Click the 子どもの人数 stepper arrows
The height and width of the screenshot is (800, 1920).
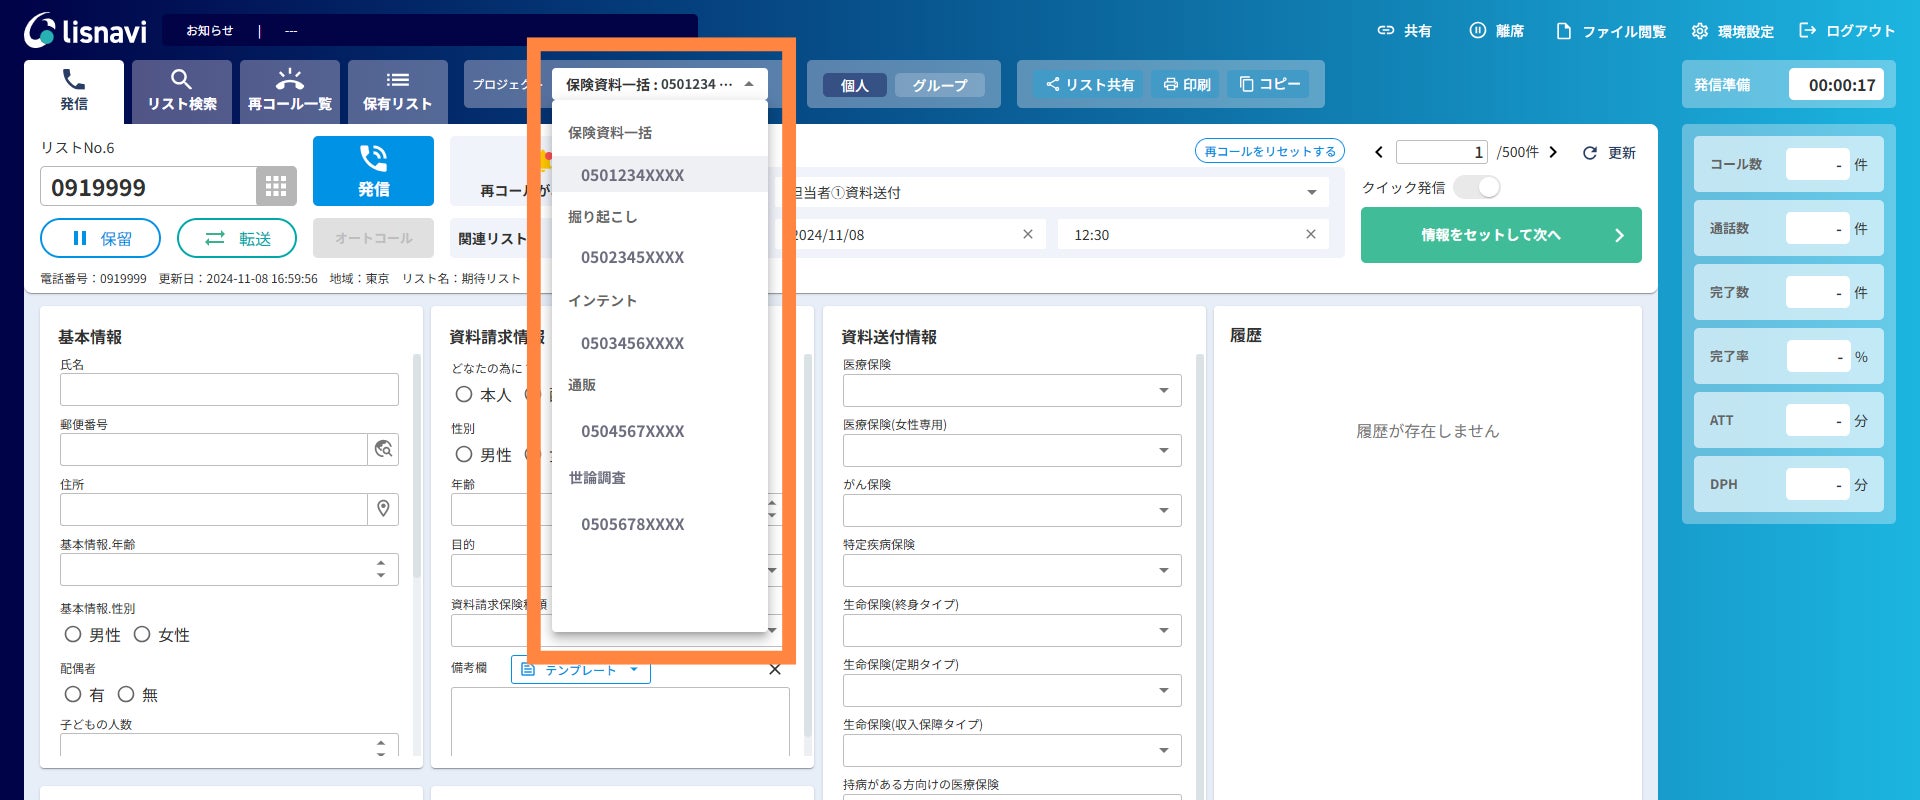(x=381, y=748)
